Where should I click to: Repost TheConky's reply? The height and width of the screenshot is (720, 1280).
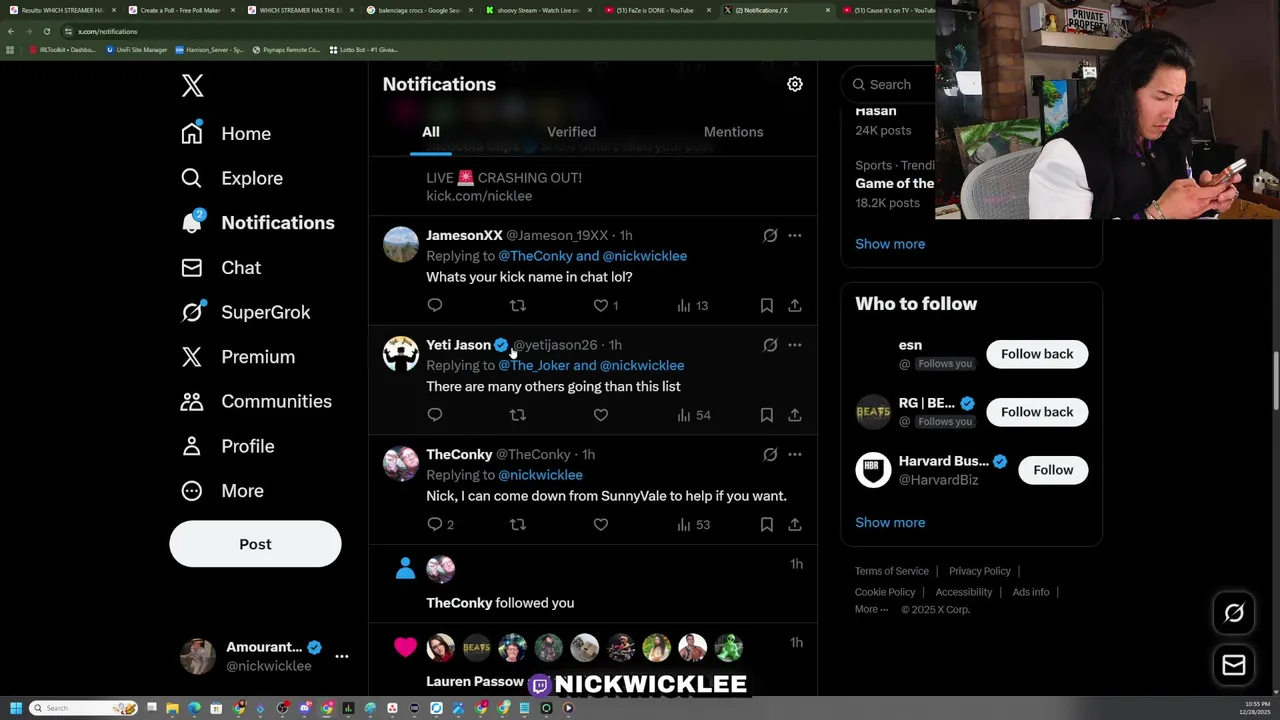[518, 524]
